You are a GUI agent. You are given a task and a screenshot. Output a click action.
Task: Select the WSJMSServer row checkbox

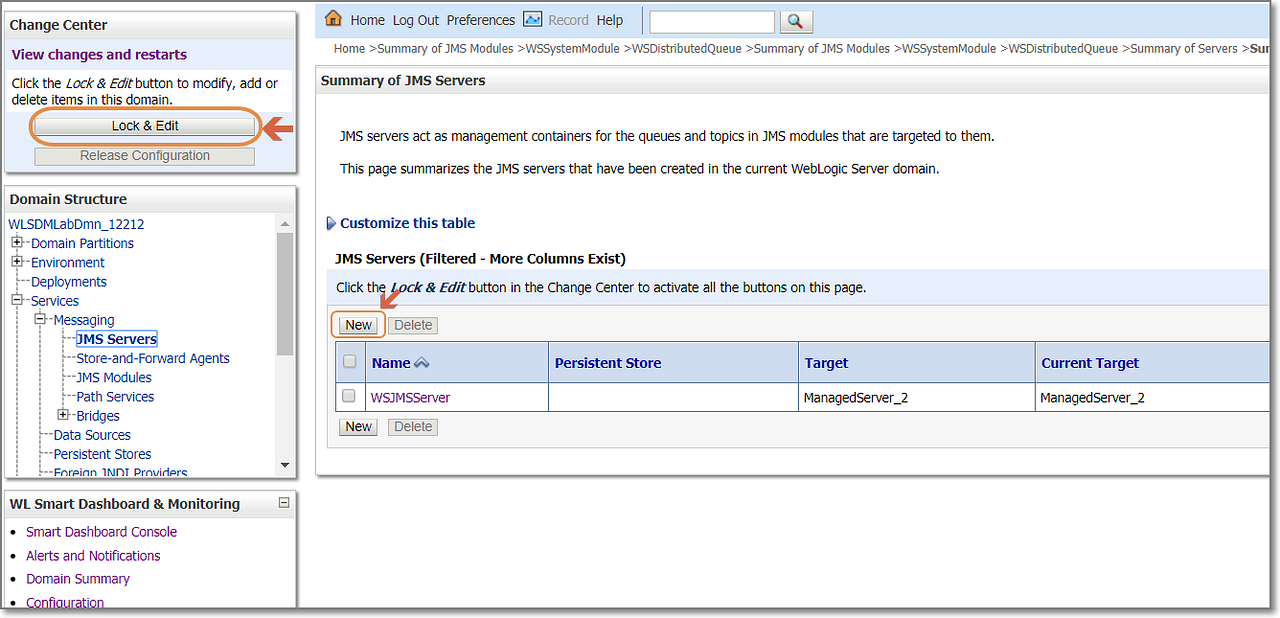click(x=348, y=396)
